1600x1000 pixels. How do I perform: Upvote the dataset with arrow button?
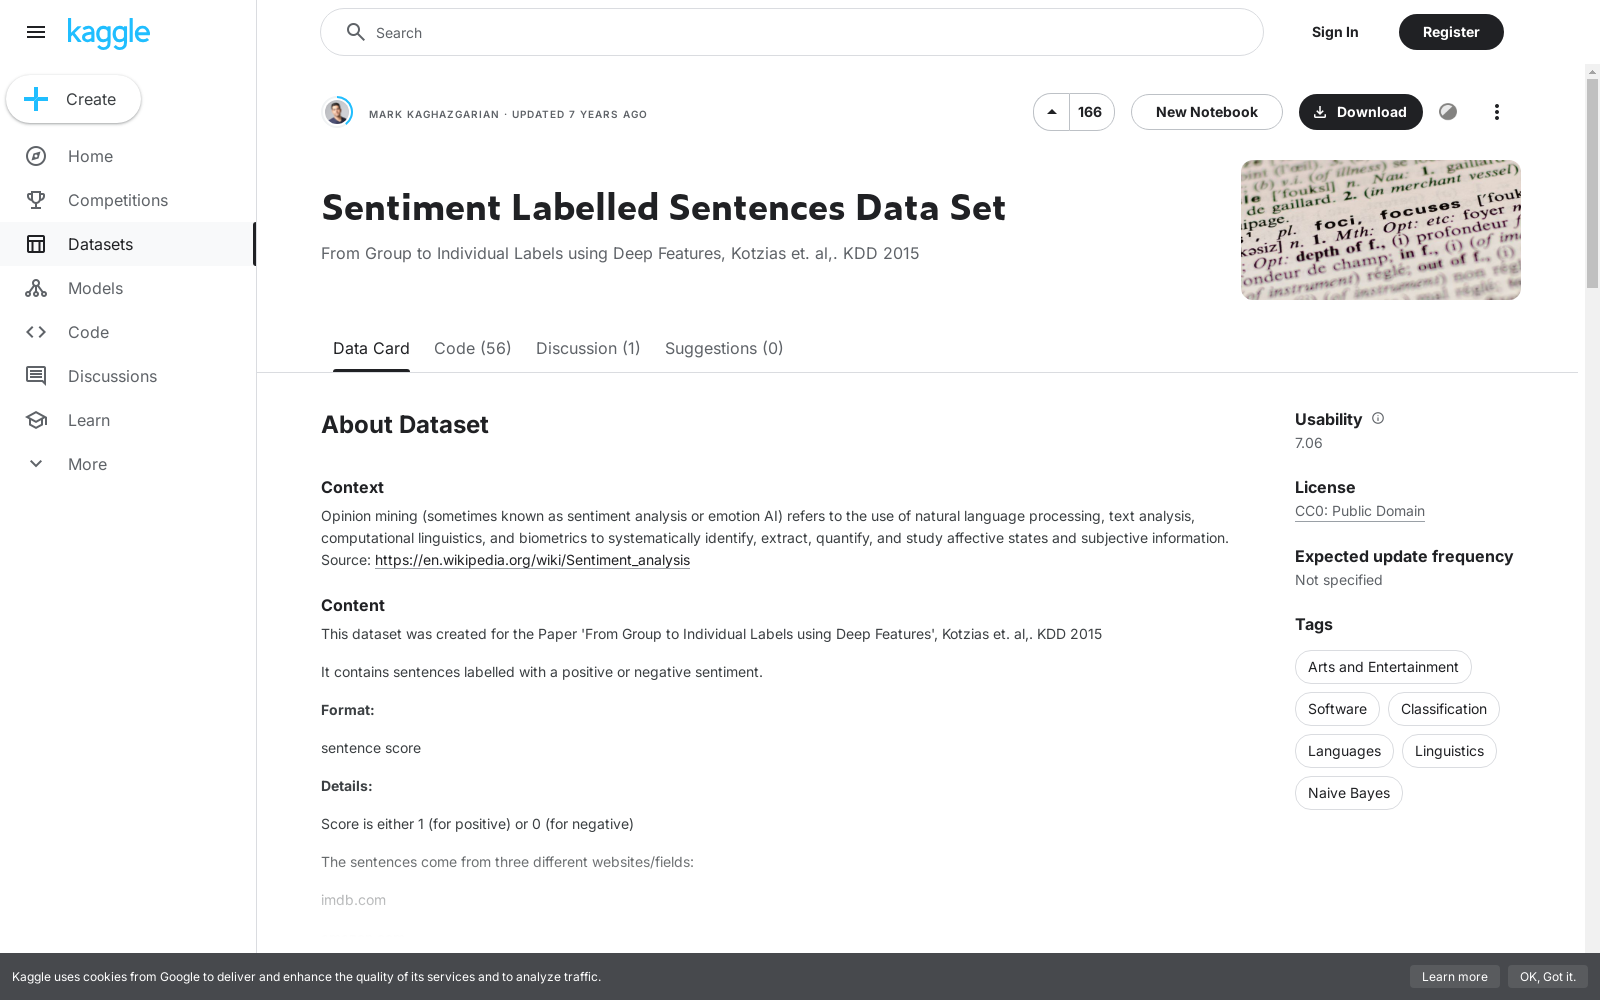tap(1052, 112)
